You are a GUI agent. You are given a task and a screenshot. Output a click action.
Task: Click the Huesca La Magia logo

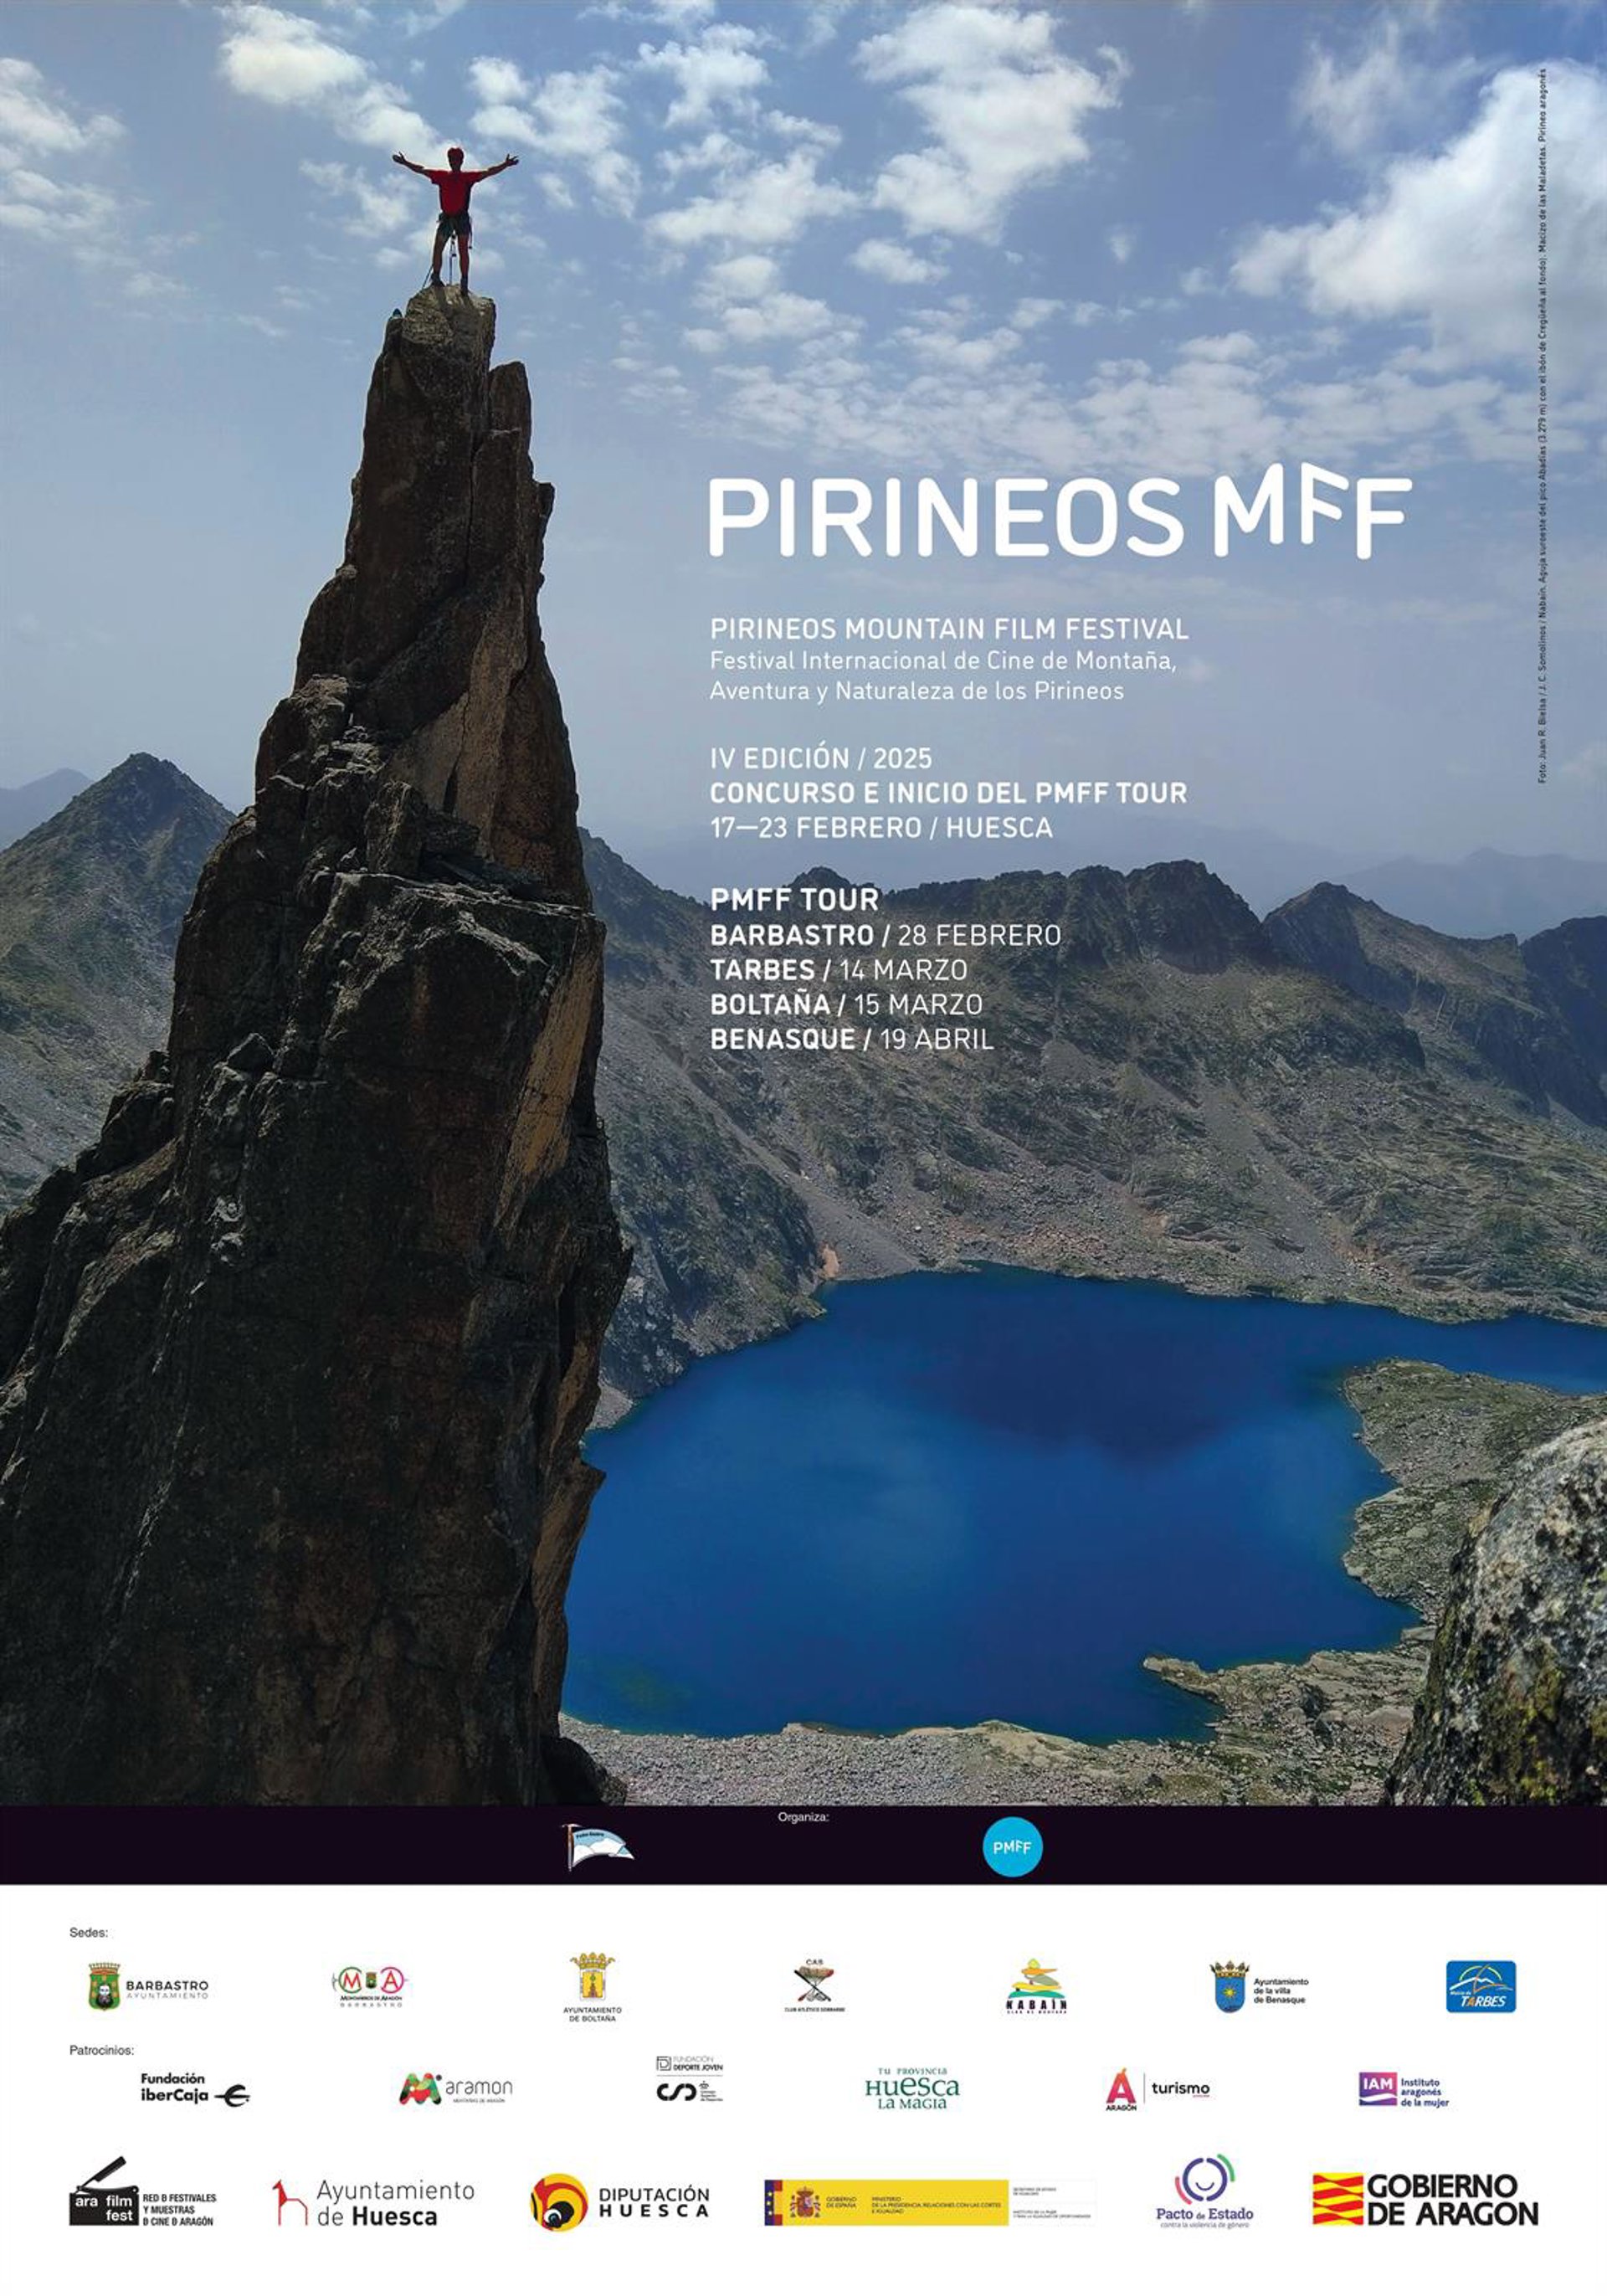click(x=911, y=2089)
